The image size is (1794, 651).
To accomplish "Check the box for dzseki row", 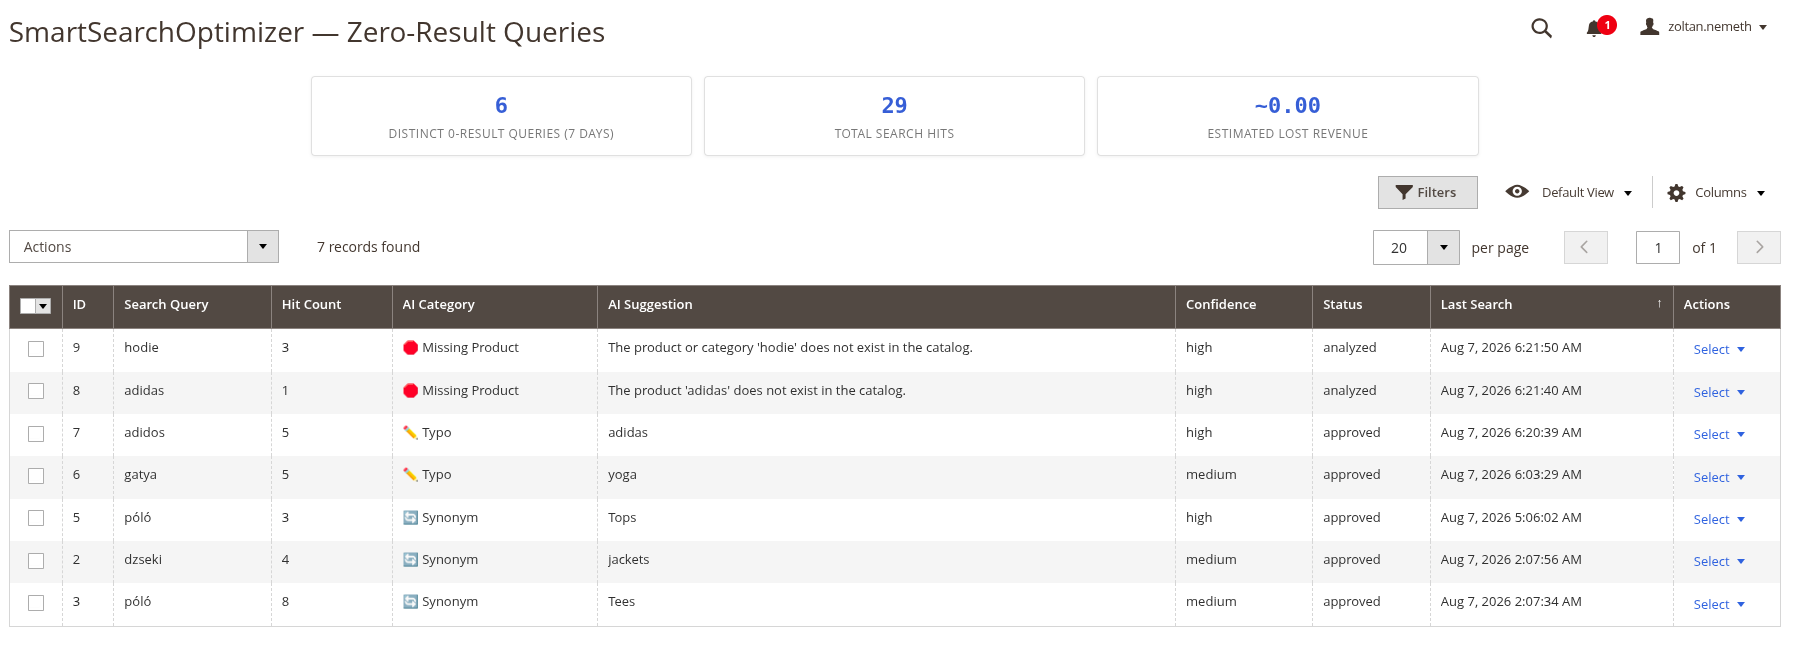I will [36, 561].
